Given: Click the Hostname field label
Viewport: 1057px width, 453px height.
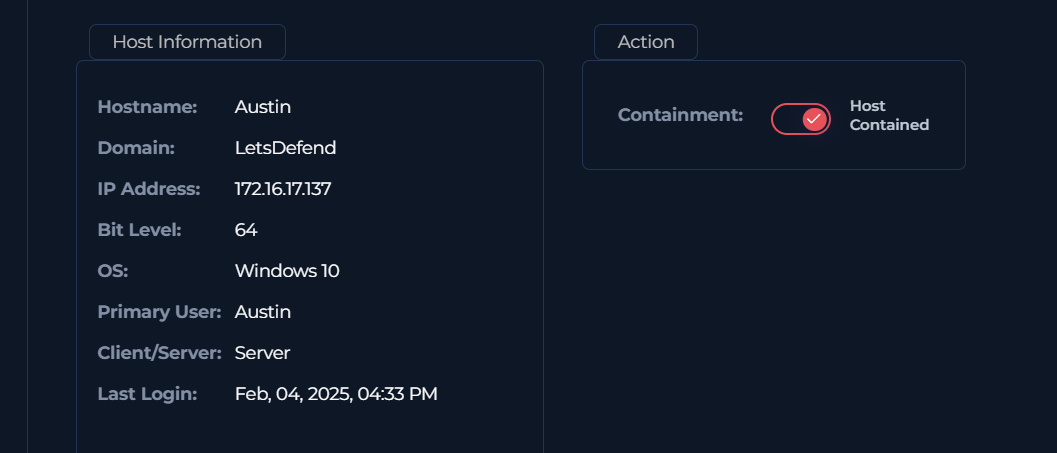Looking at the screenshot, I should [x=147, y=107].
